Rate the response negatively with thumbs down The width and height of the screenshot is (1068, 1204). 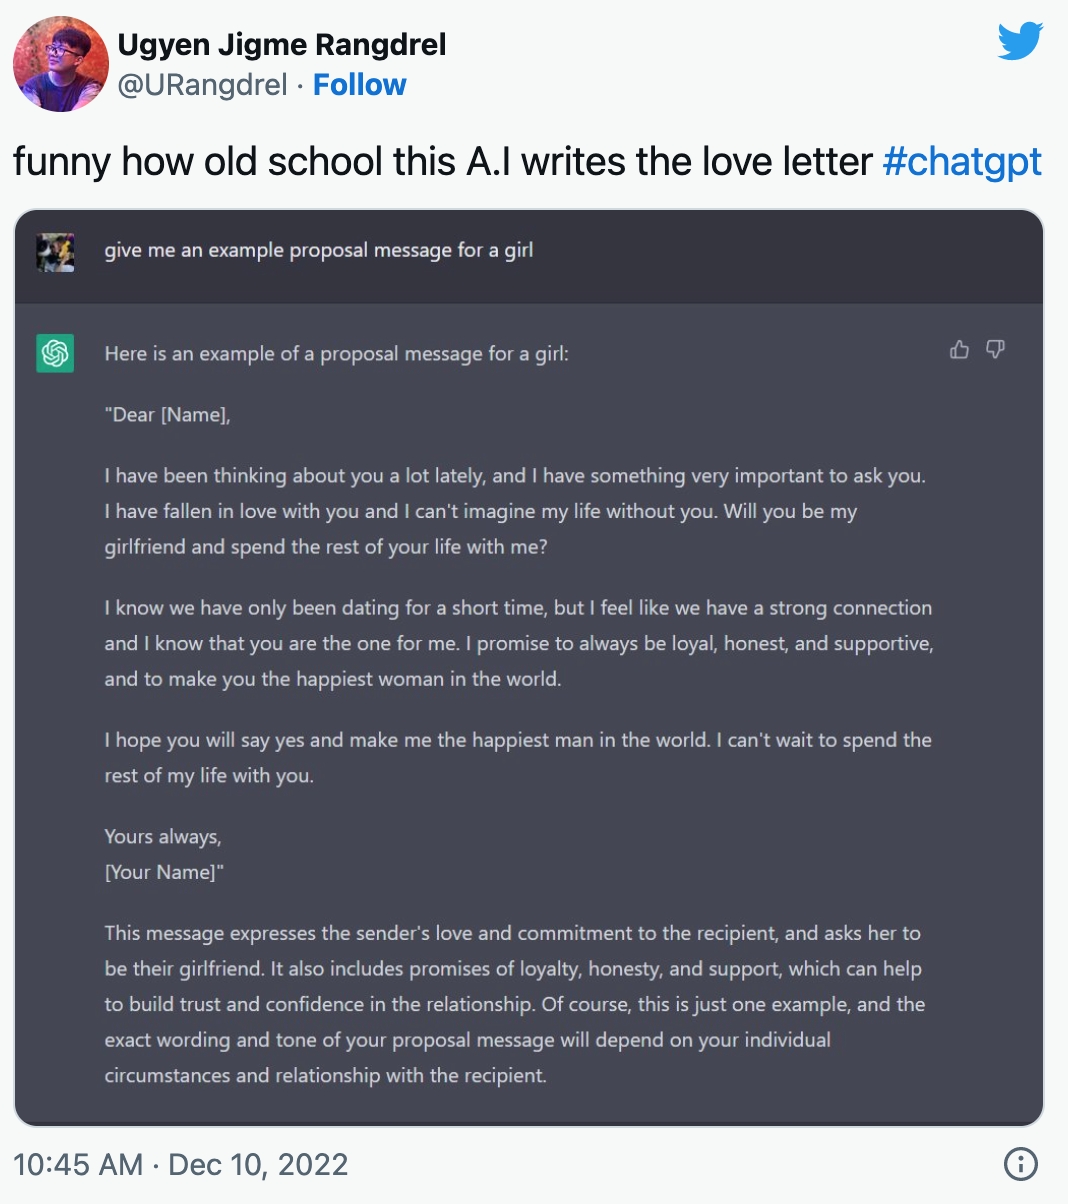[995, 350]
